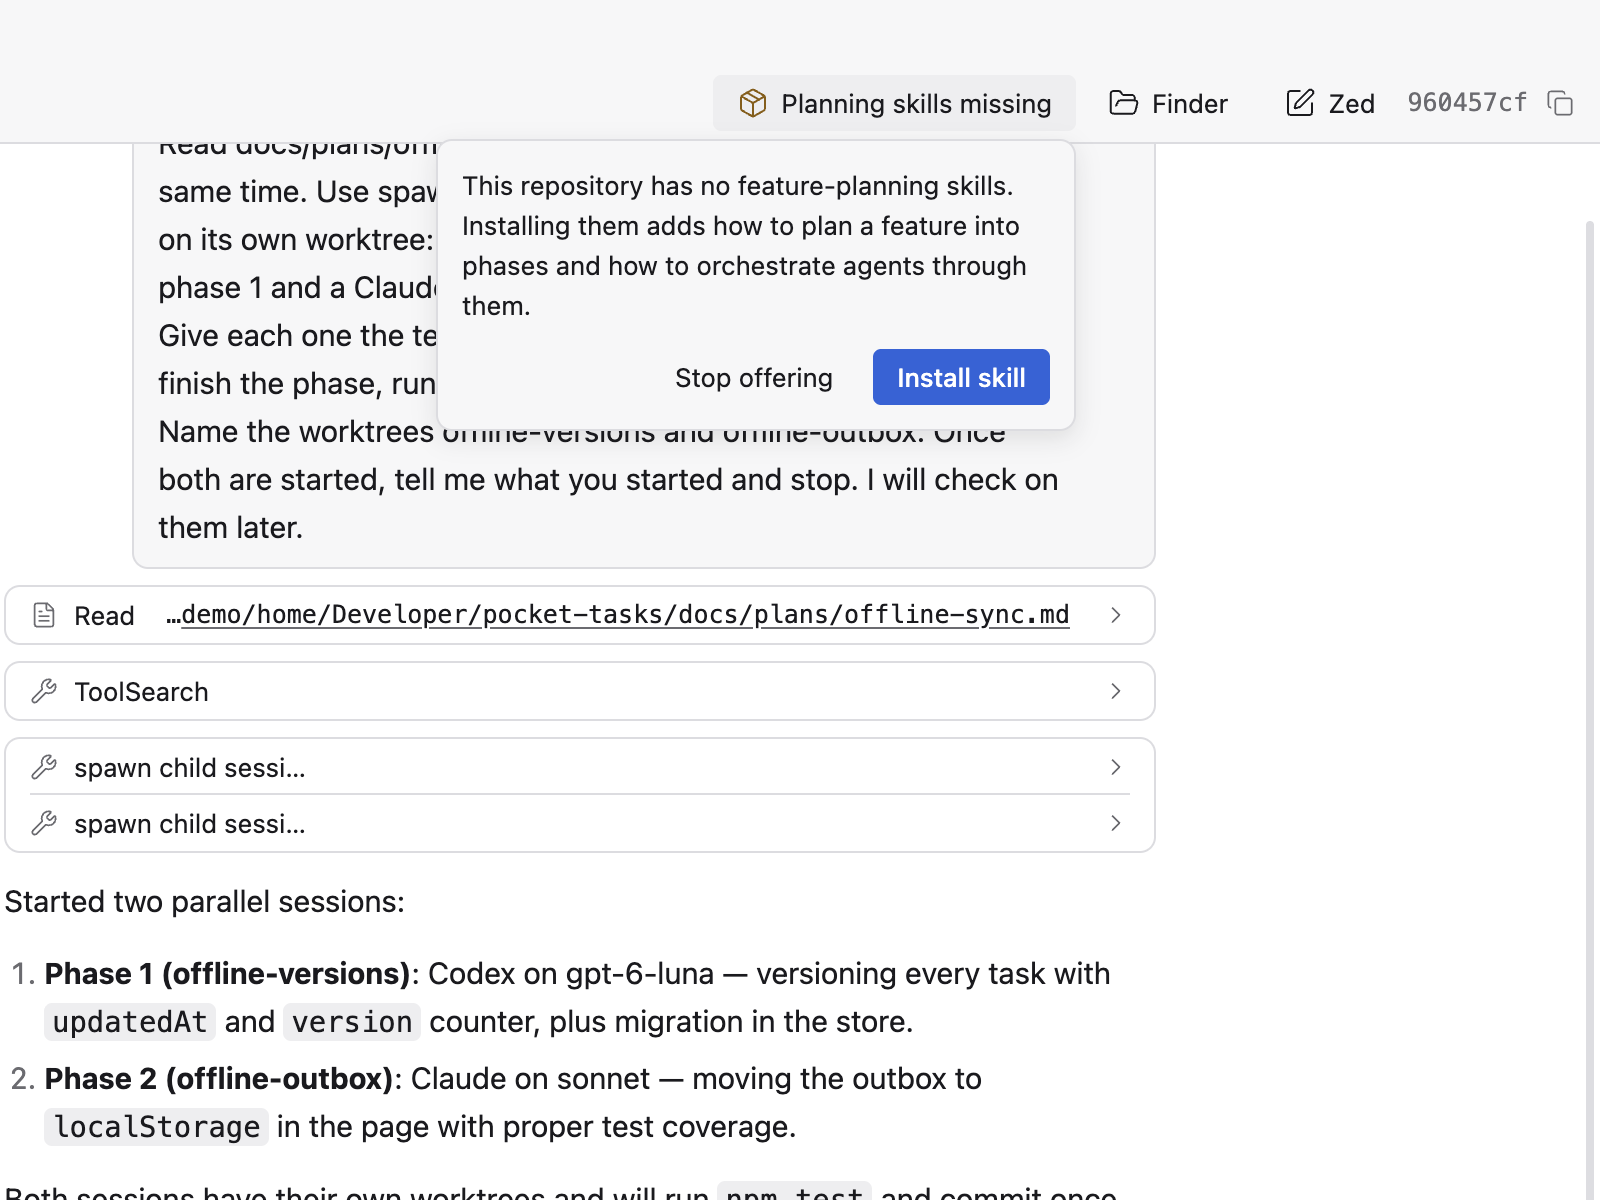Click wrench icon of second spawn child session
Image resolution: width=1600 pixels, height=1200 pixels.
(44, 823)
